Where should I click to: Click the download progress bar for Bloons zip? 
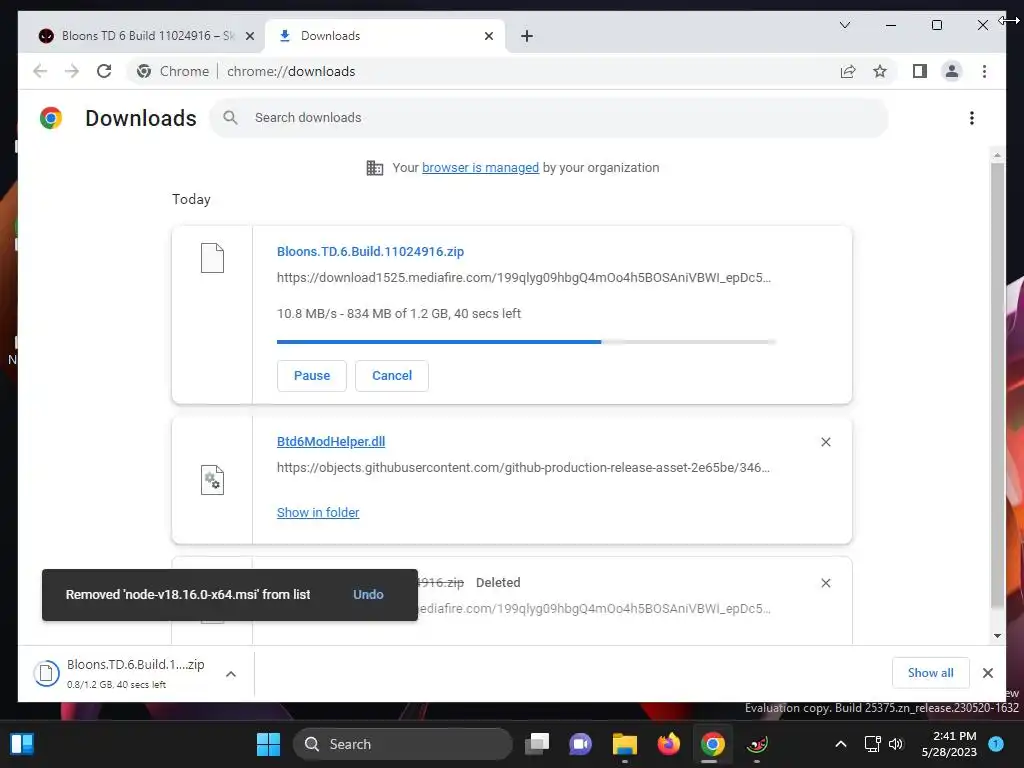[526, 342]
